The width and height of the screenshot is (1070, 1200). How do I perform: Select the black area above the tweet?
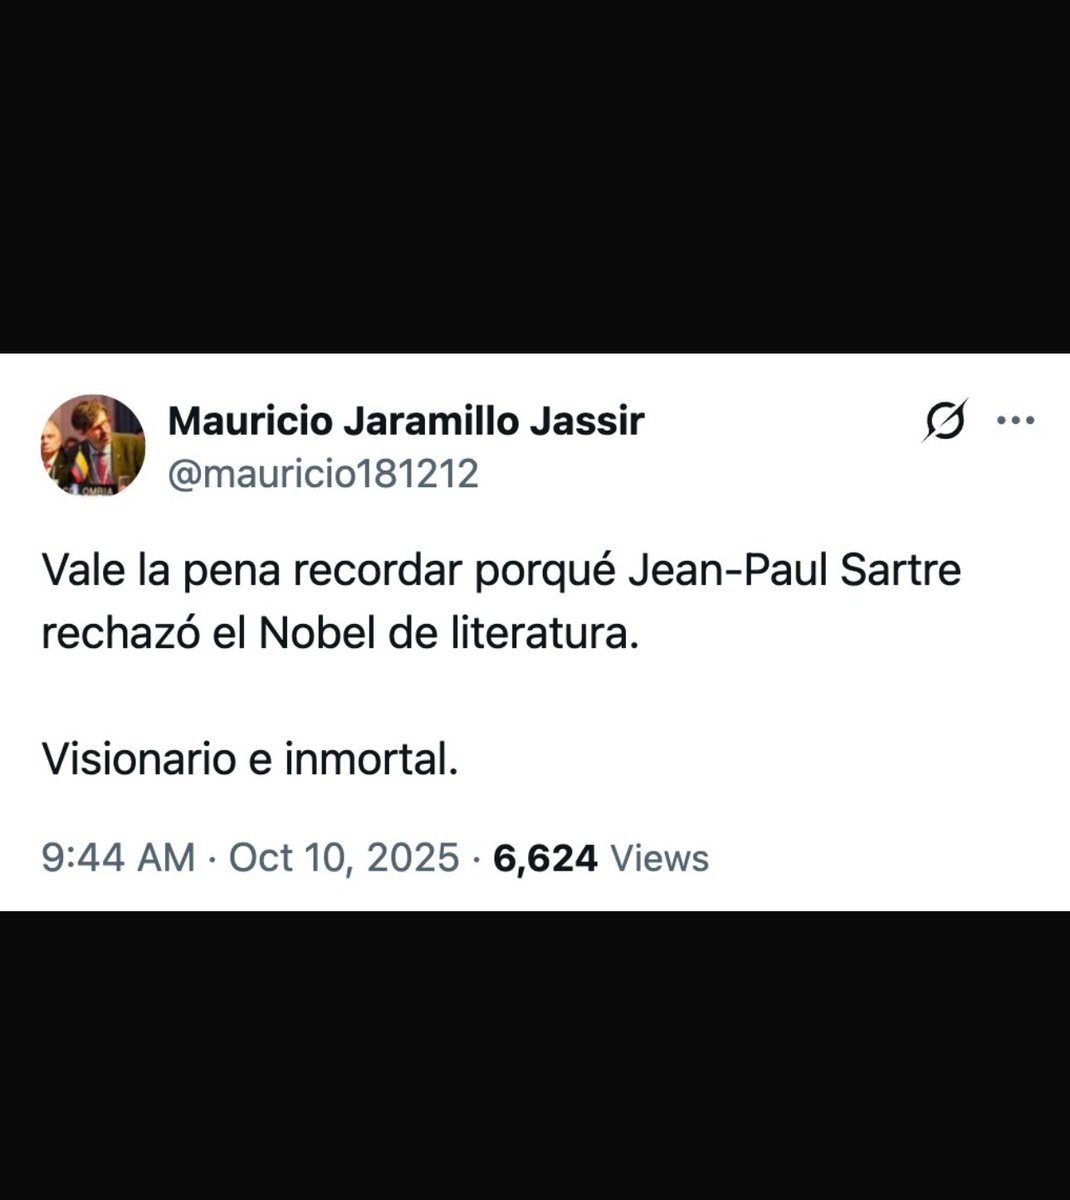coord(535,176)
